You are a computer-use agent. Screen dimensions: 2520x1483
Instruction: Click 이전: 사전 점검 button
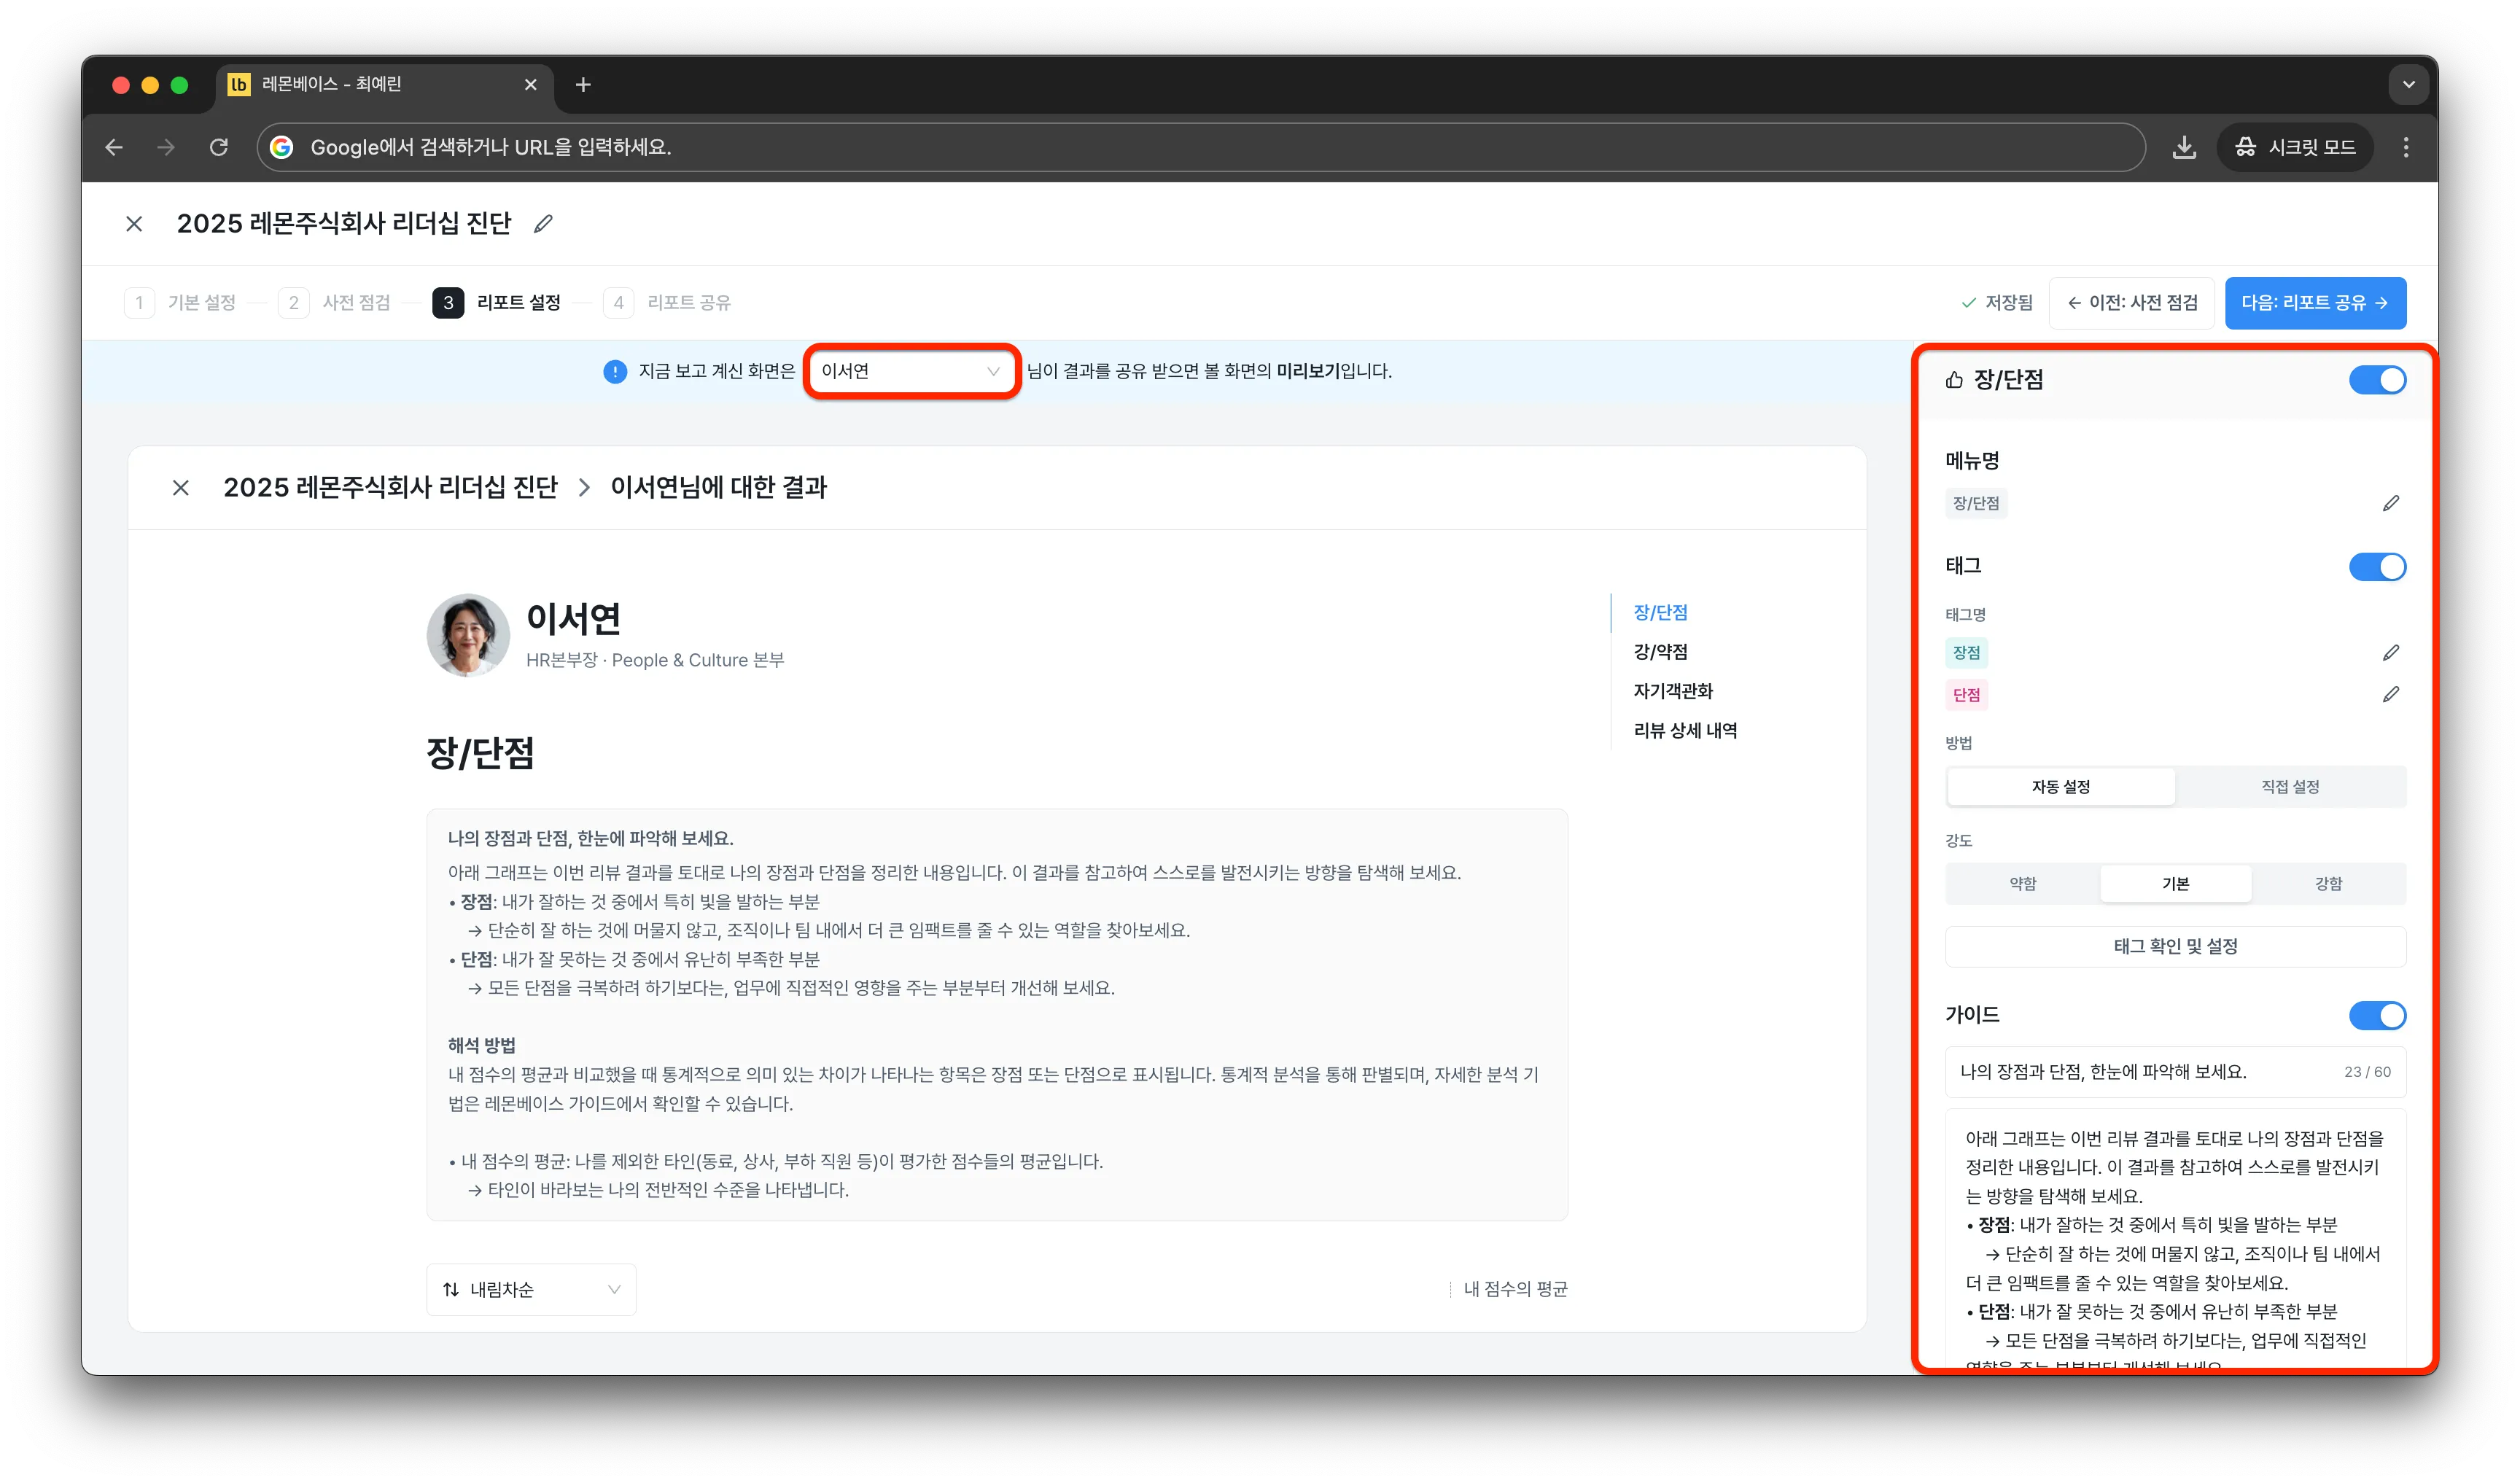click(2131, 303)
